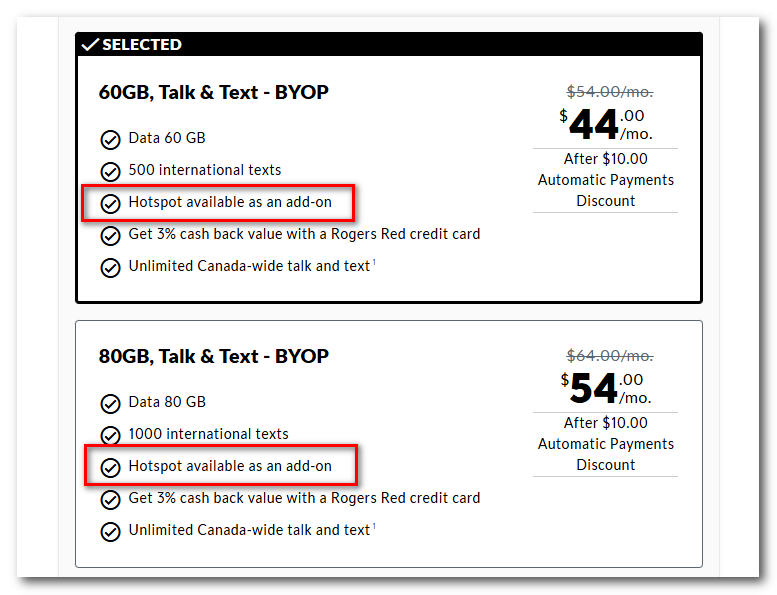Click check icon for Unlimited talk and text in 80GB plan
The width and height of the screenshot is (777, 595).
110,532
